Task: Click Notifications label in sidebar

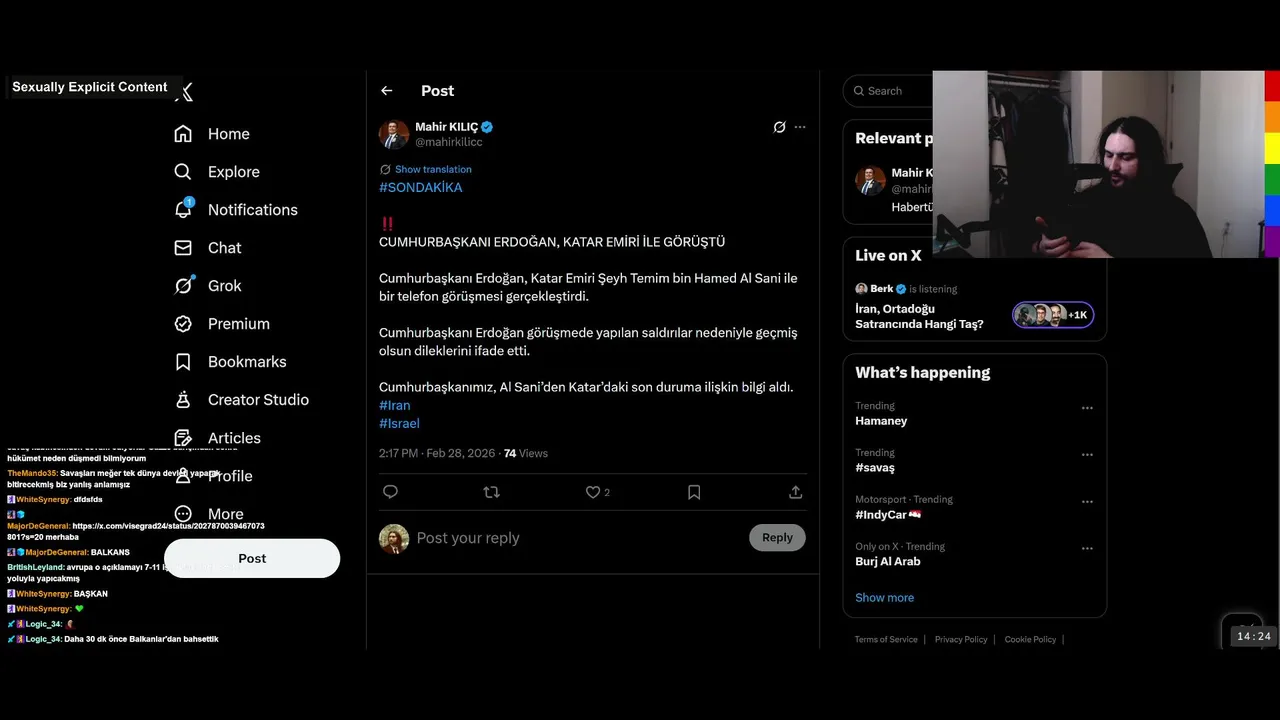Action: [253, 210]
